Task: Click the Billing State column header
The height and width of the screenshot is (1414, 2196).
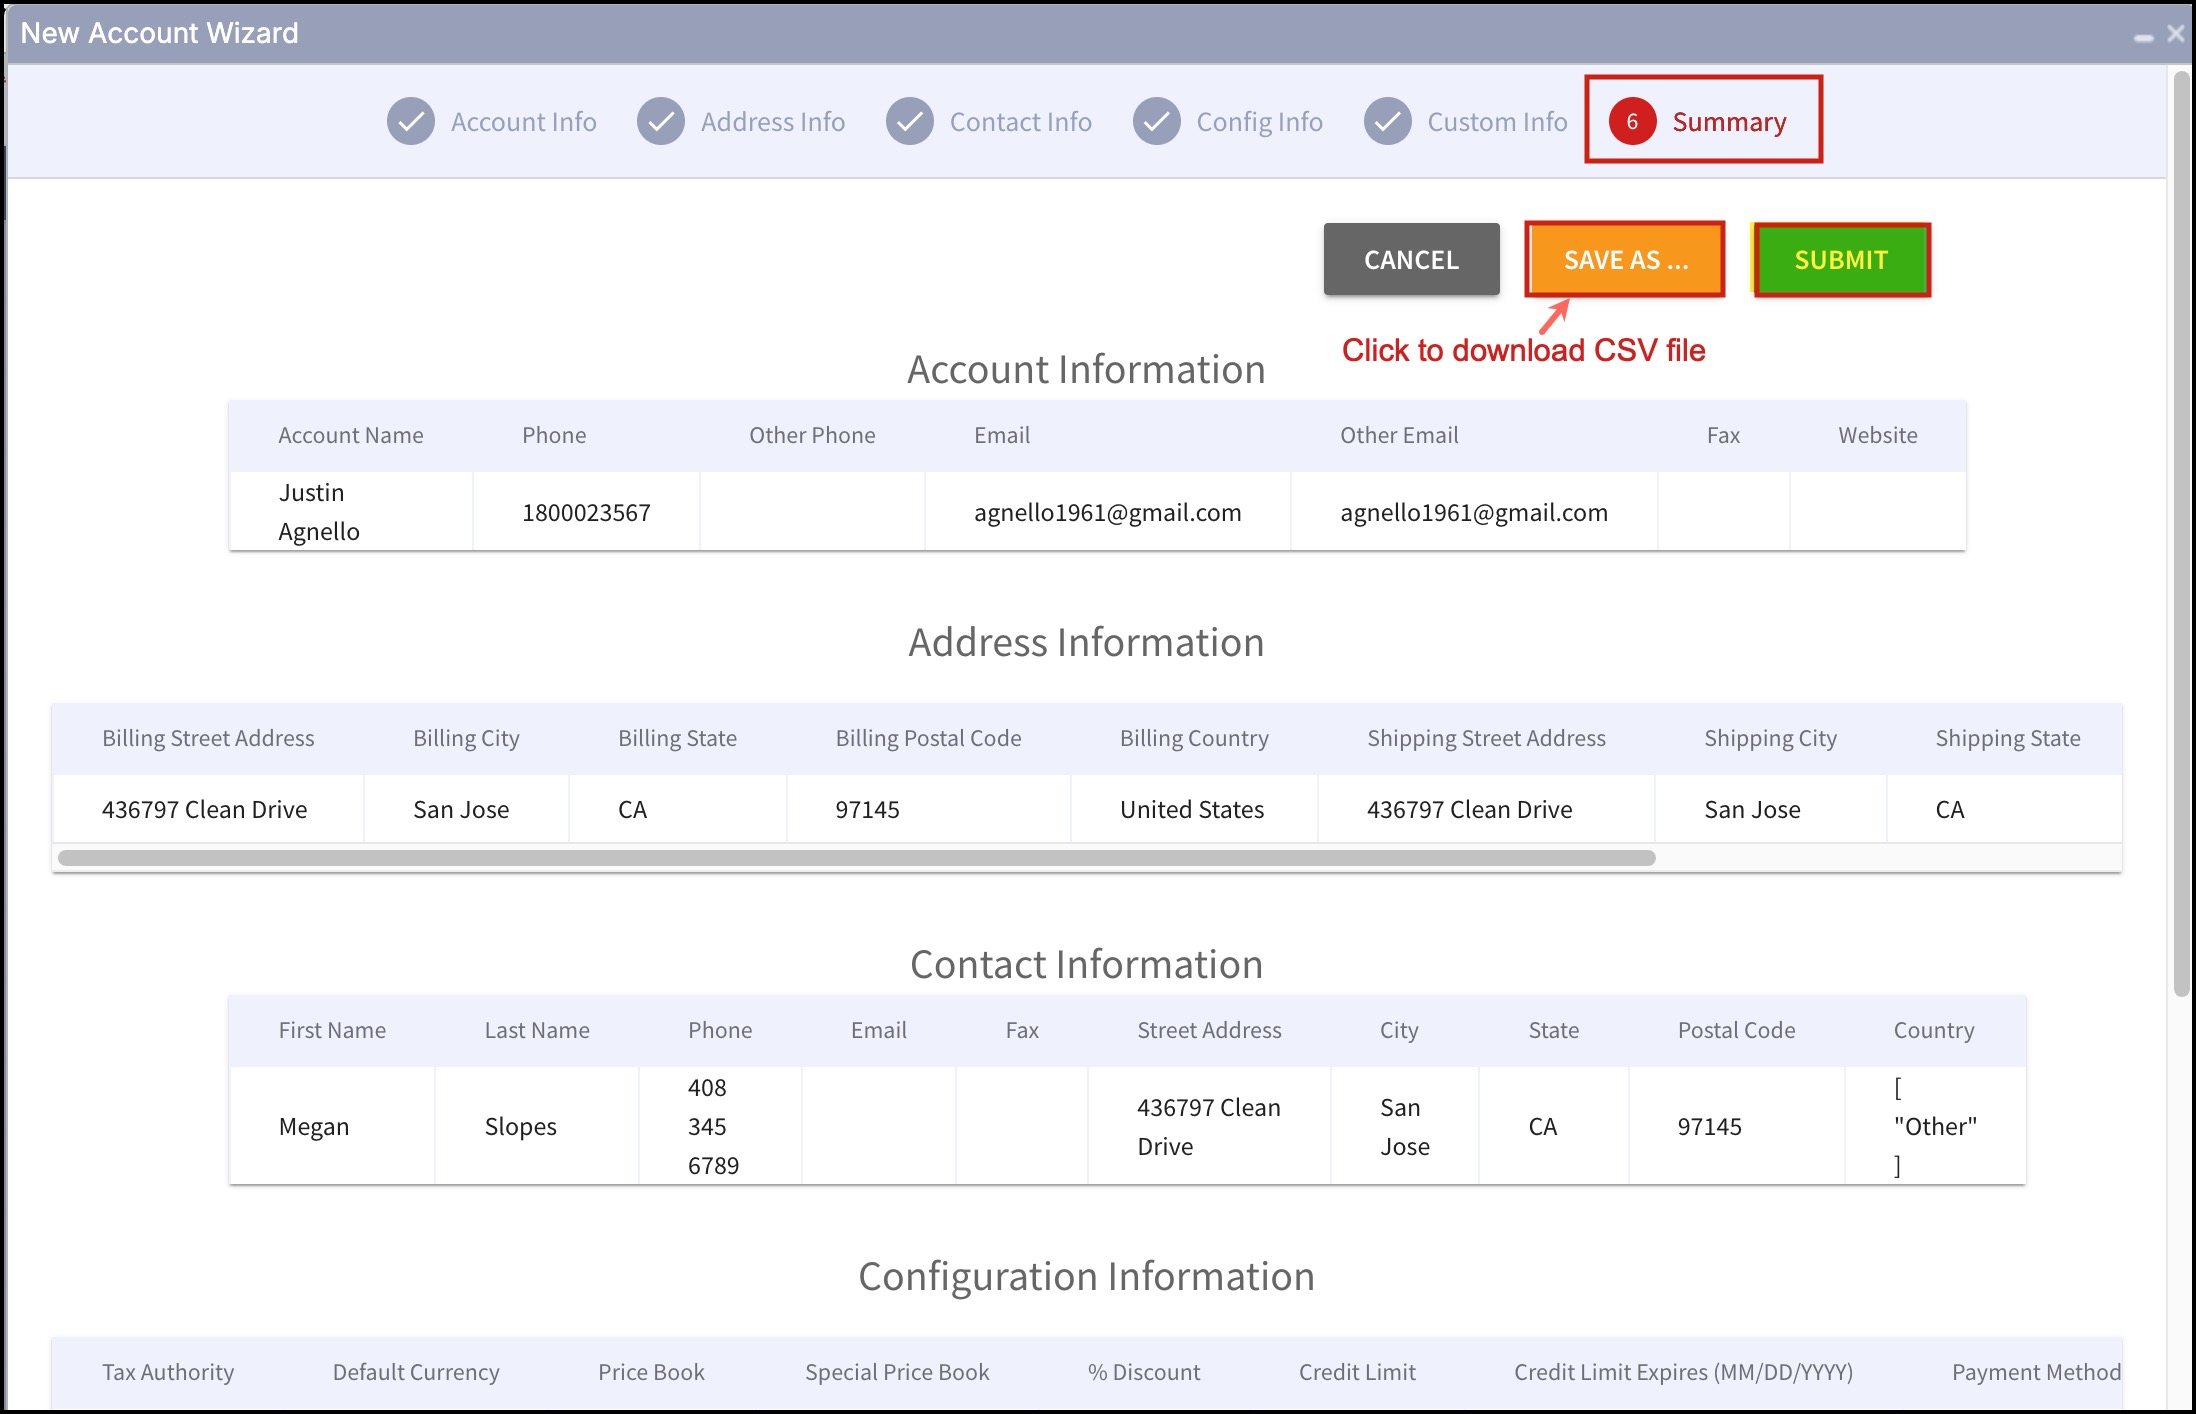Action: (677, 738)
